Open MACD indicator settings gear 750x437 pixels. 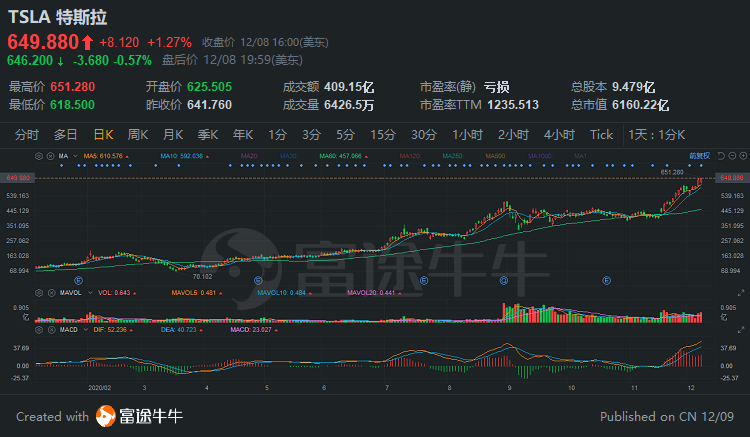[x=39, y=330]
